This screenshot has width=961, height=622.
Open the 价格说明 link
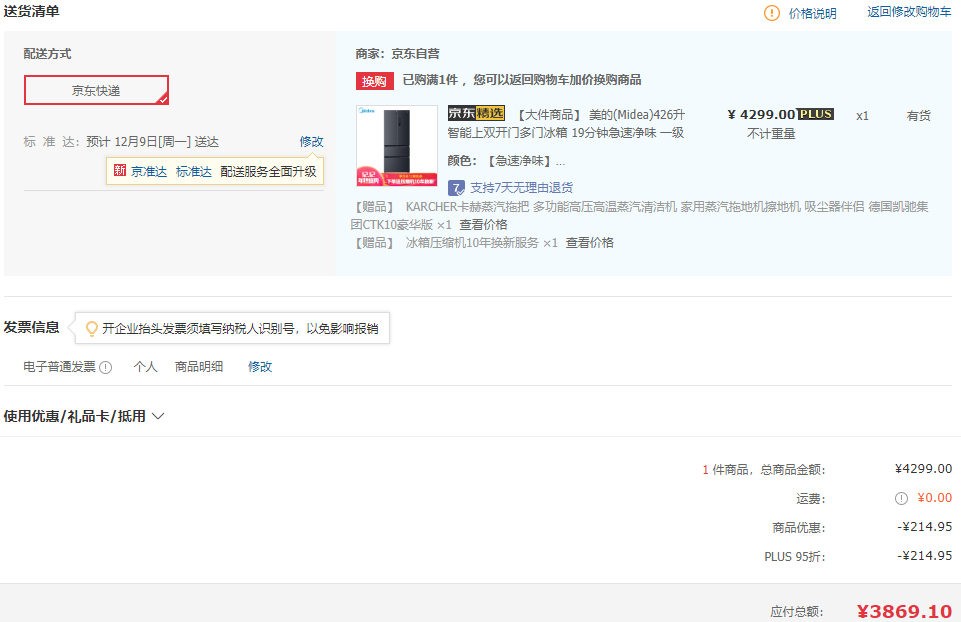tap(812, 13)
